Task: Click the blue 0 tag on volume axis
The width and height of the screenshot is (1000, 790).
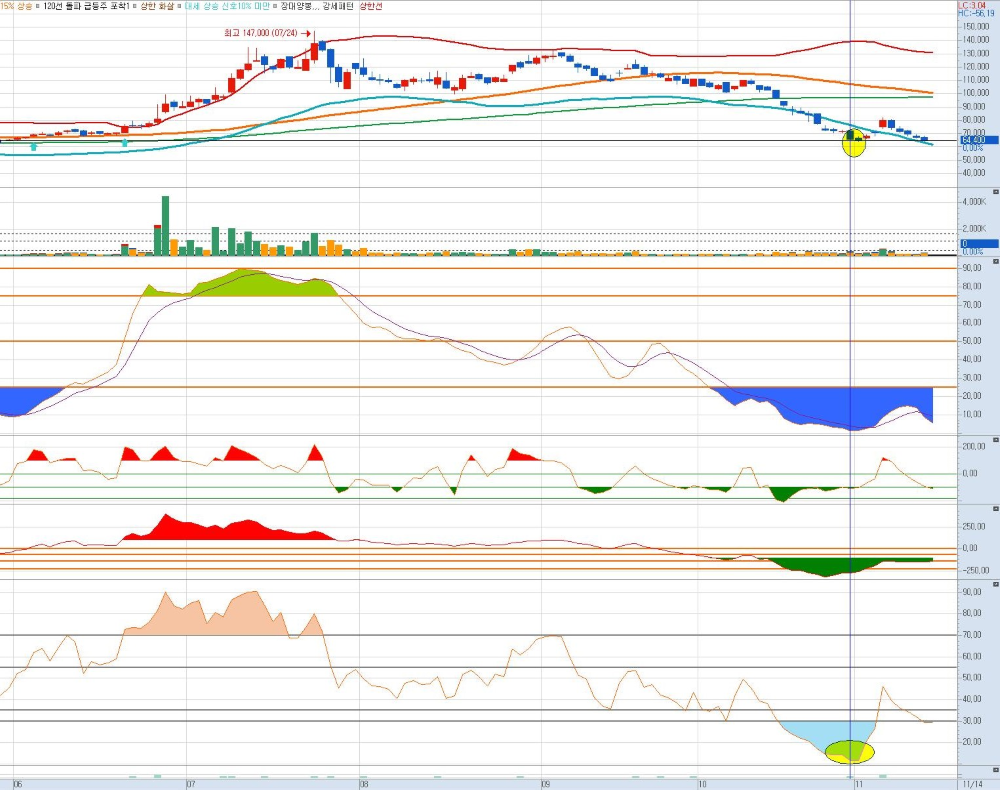Action: point(979,244)
